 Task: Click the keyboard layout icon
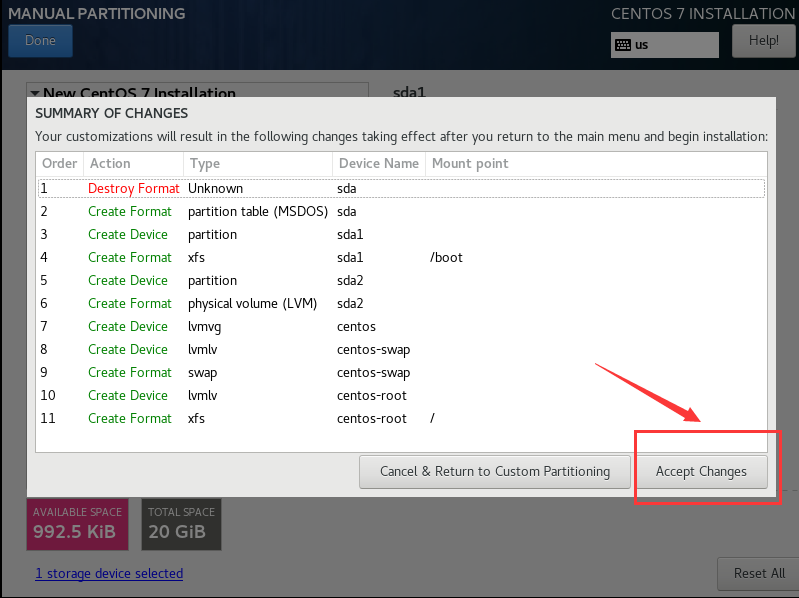tap(623, 45)
